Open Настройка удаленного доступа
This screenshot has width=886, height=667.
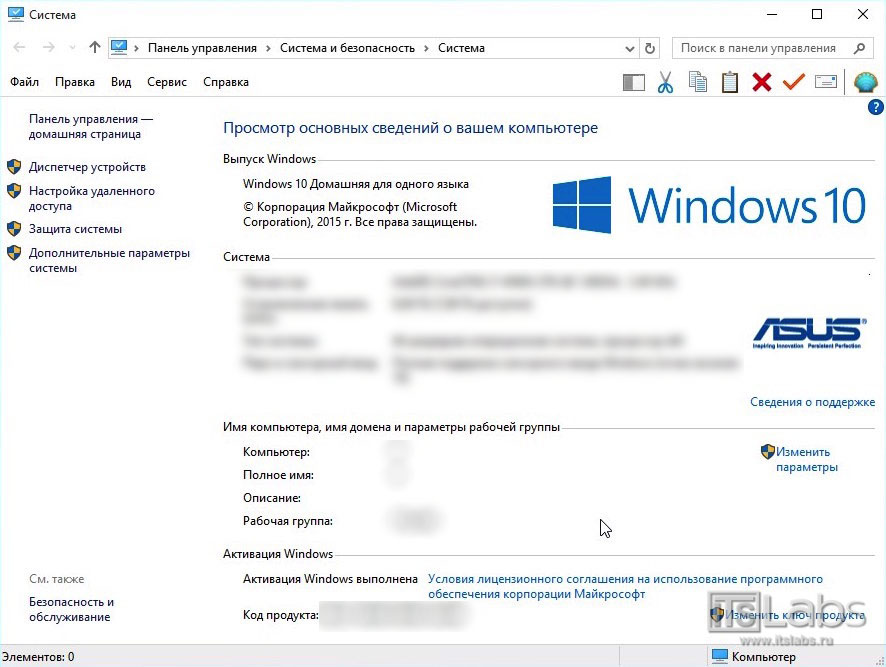[92, 198]
